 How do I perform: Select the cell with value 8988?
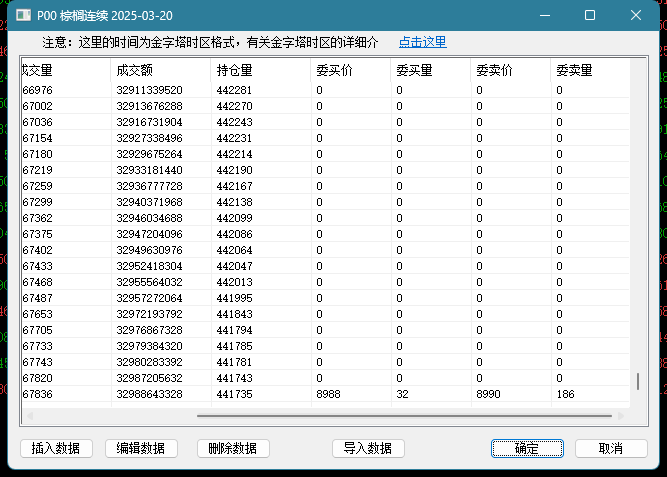click(329, 395)
